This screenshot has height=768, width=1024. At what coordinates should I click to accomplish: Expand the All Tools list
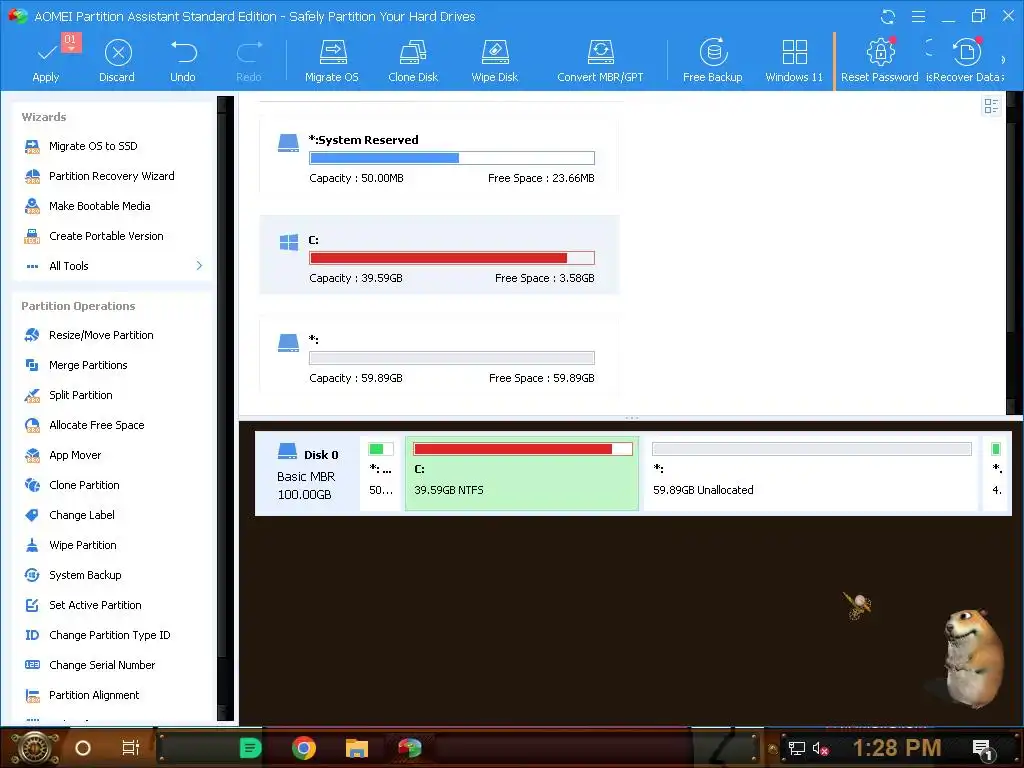tap(114, 266)
